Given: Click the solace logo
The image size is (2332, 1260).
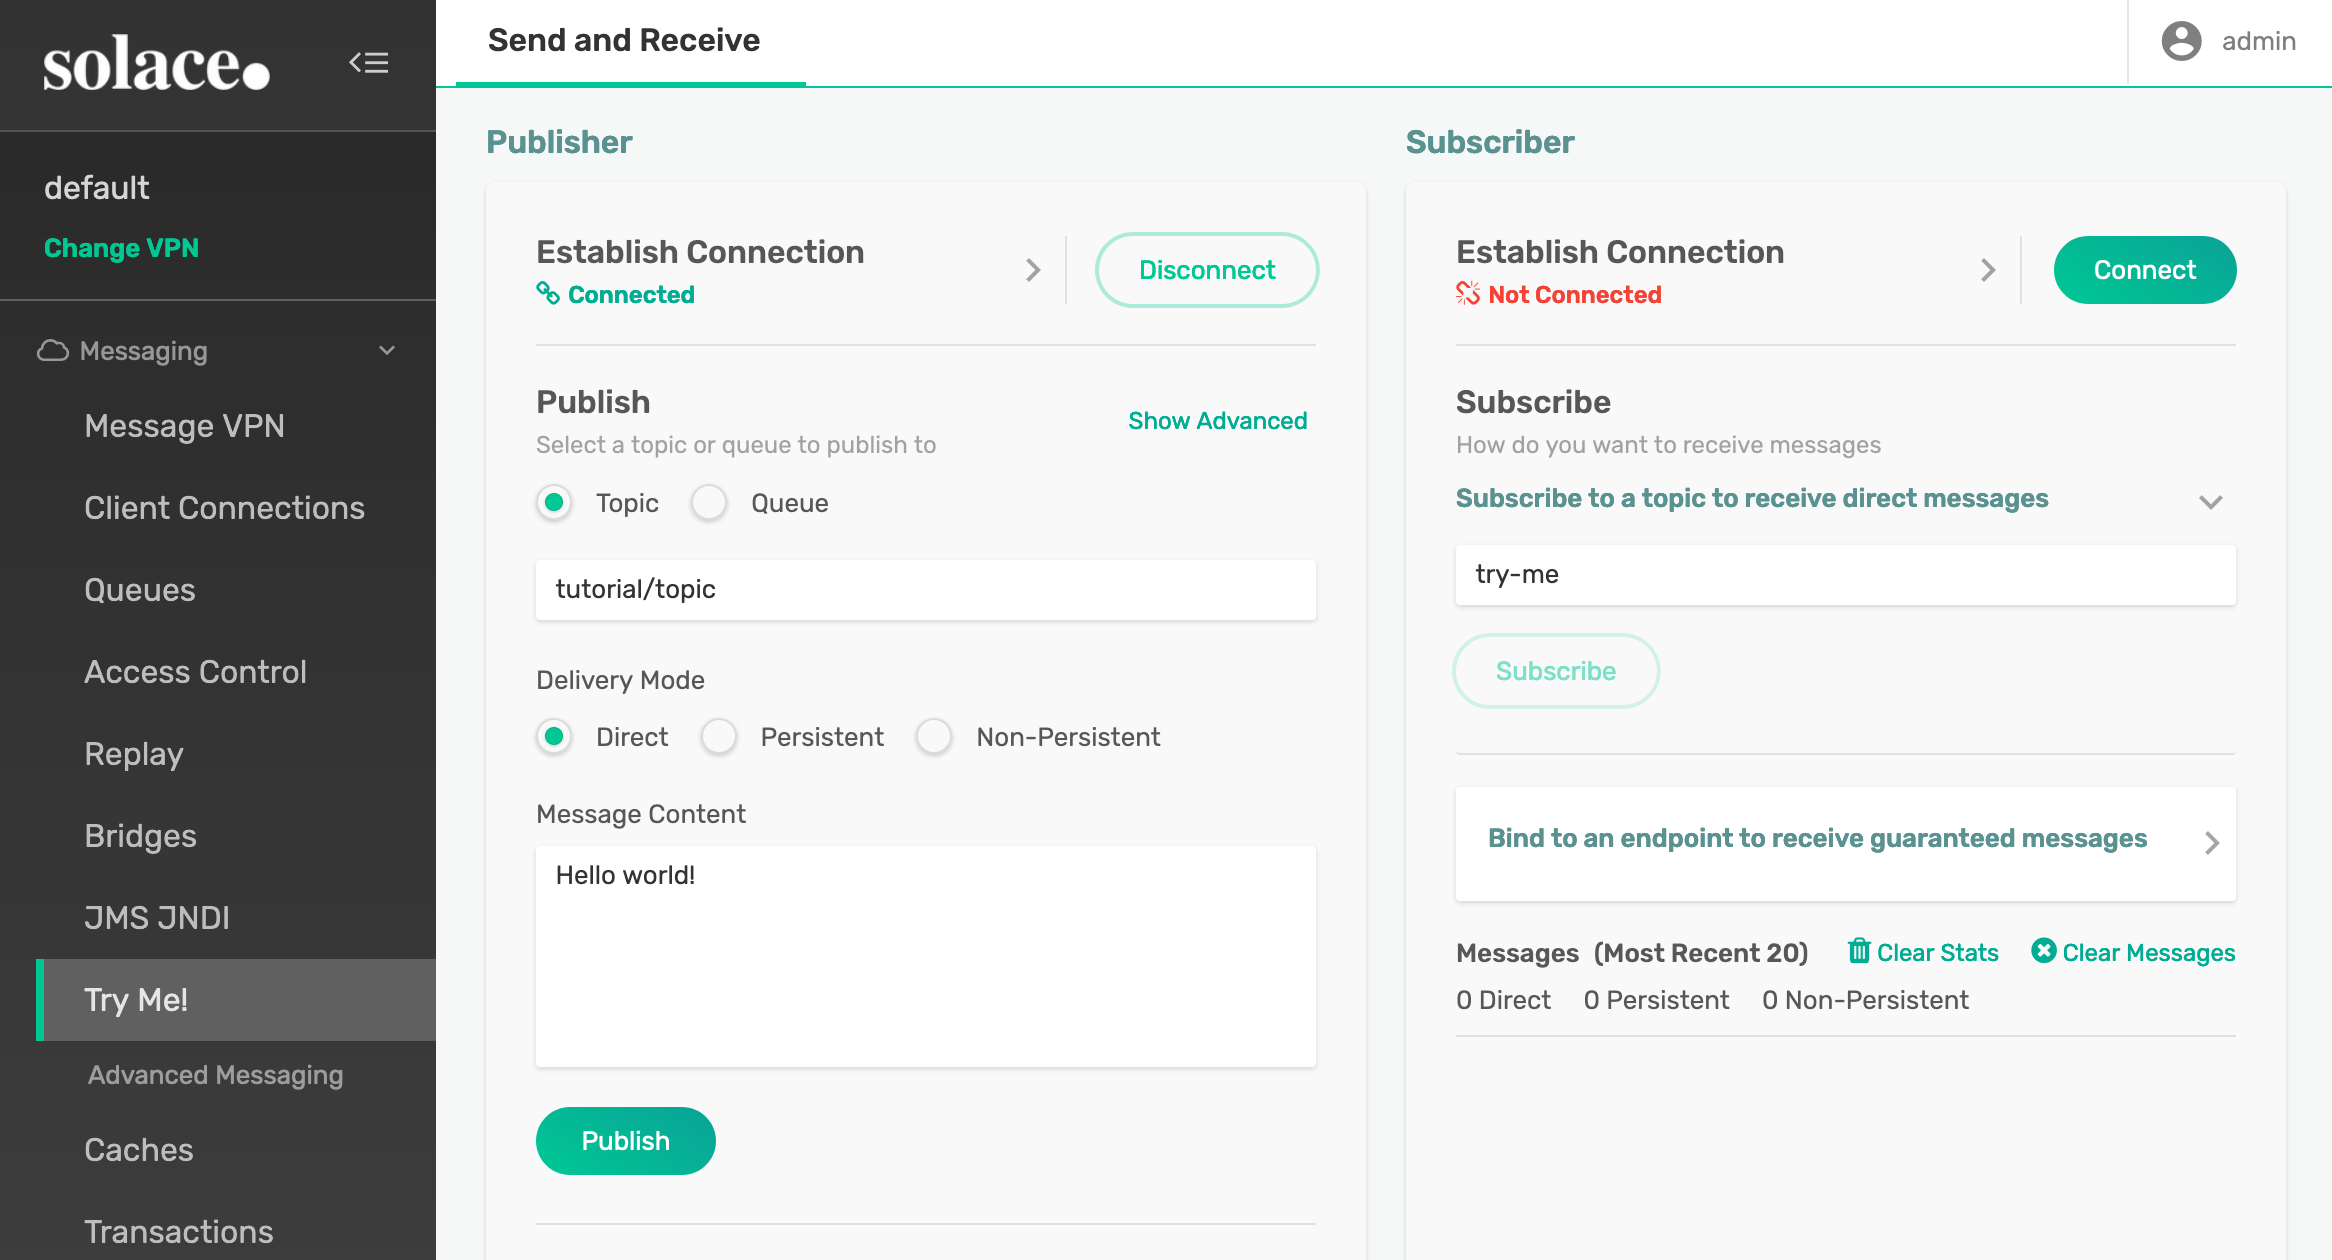Looking at the screenshot, I should click(x=156, y=65).
